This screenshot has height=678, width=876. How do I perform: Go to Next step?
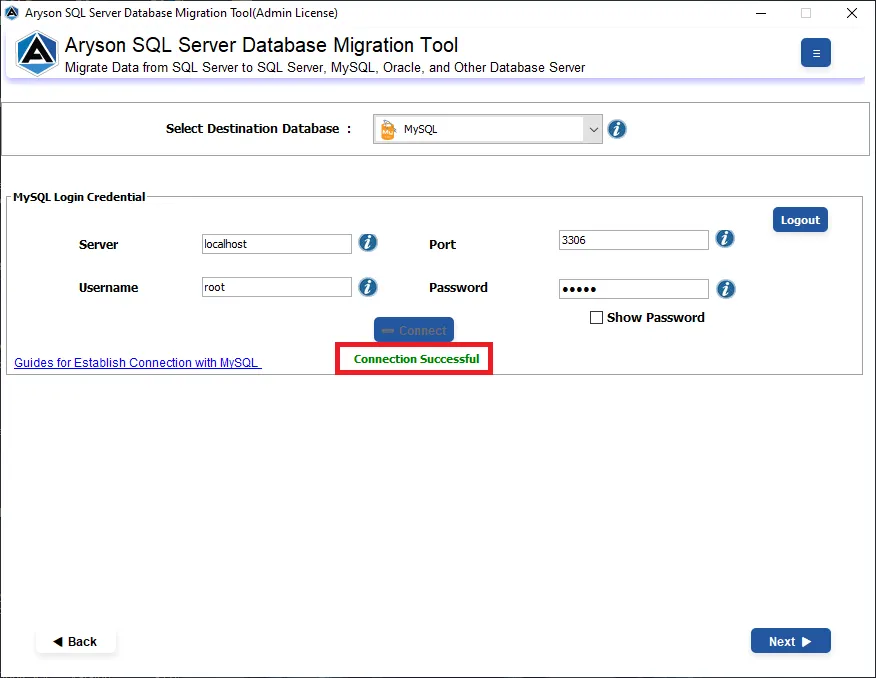pyautogui.click(x=791, y=641)
